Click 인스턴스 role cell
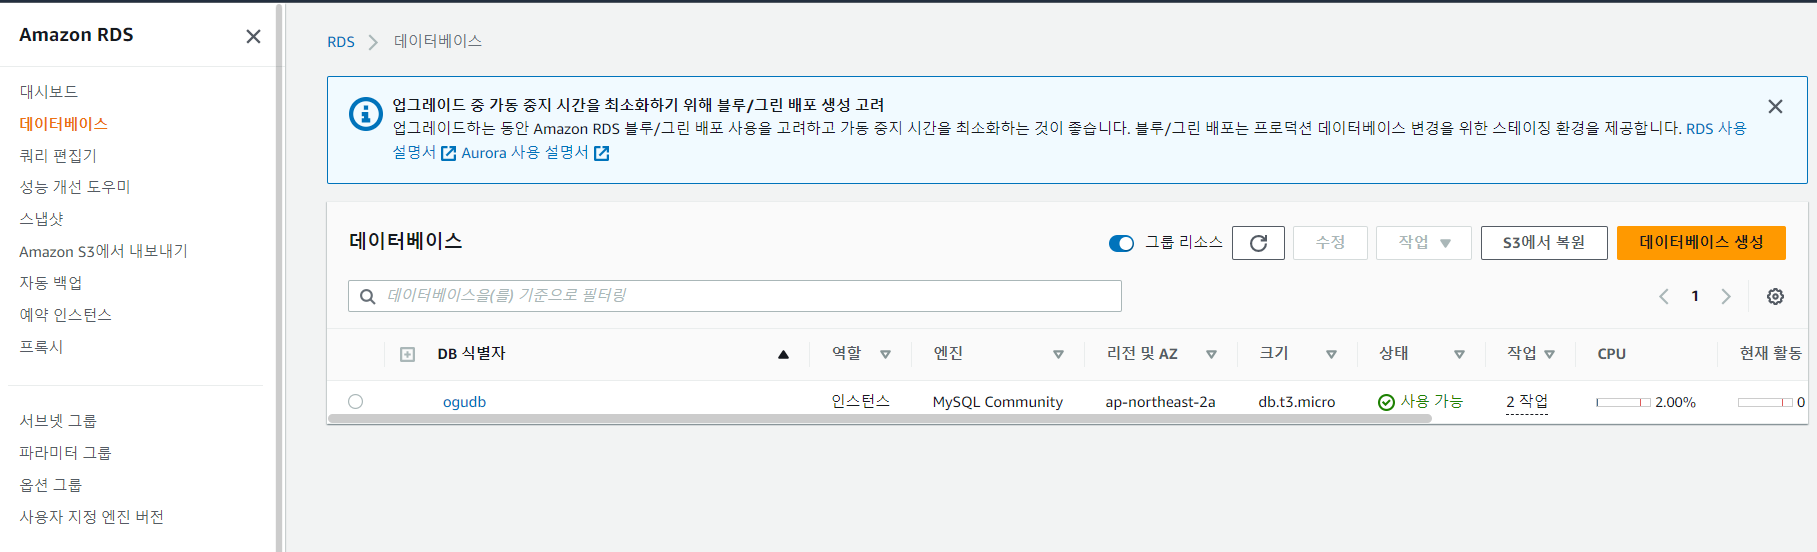Image resolution: width=1817 pixels, height=552 pixels. tap(861, 402)
